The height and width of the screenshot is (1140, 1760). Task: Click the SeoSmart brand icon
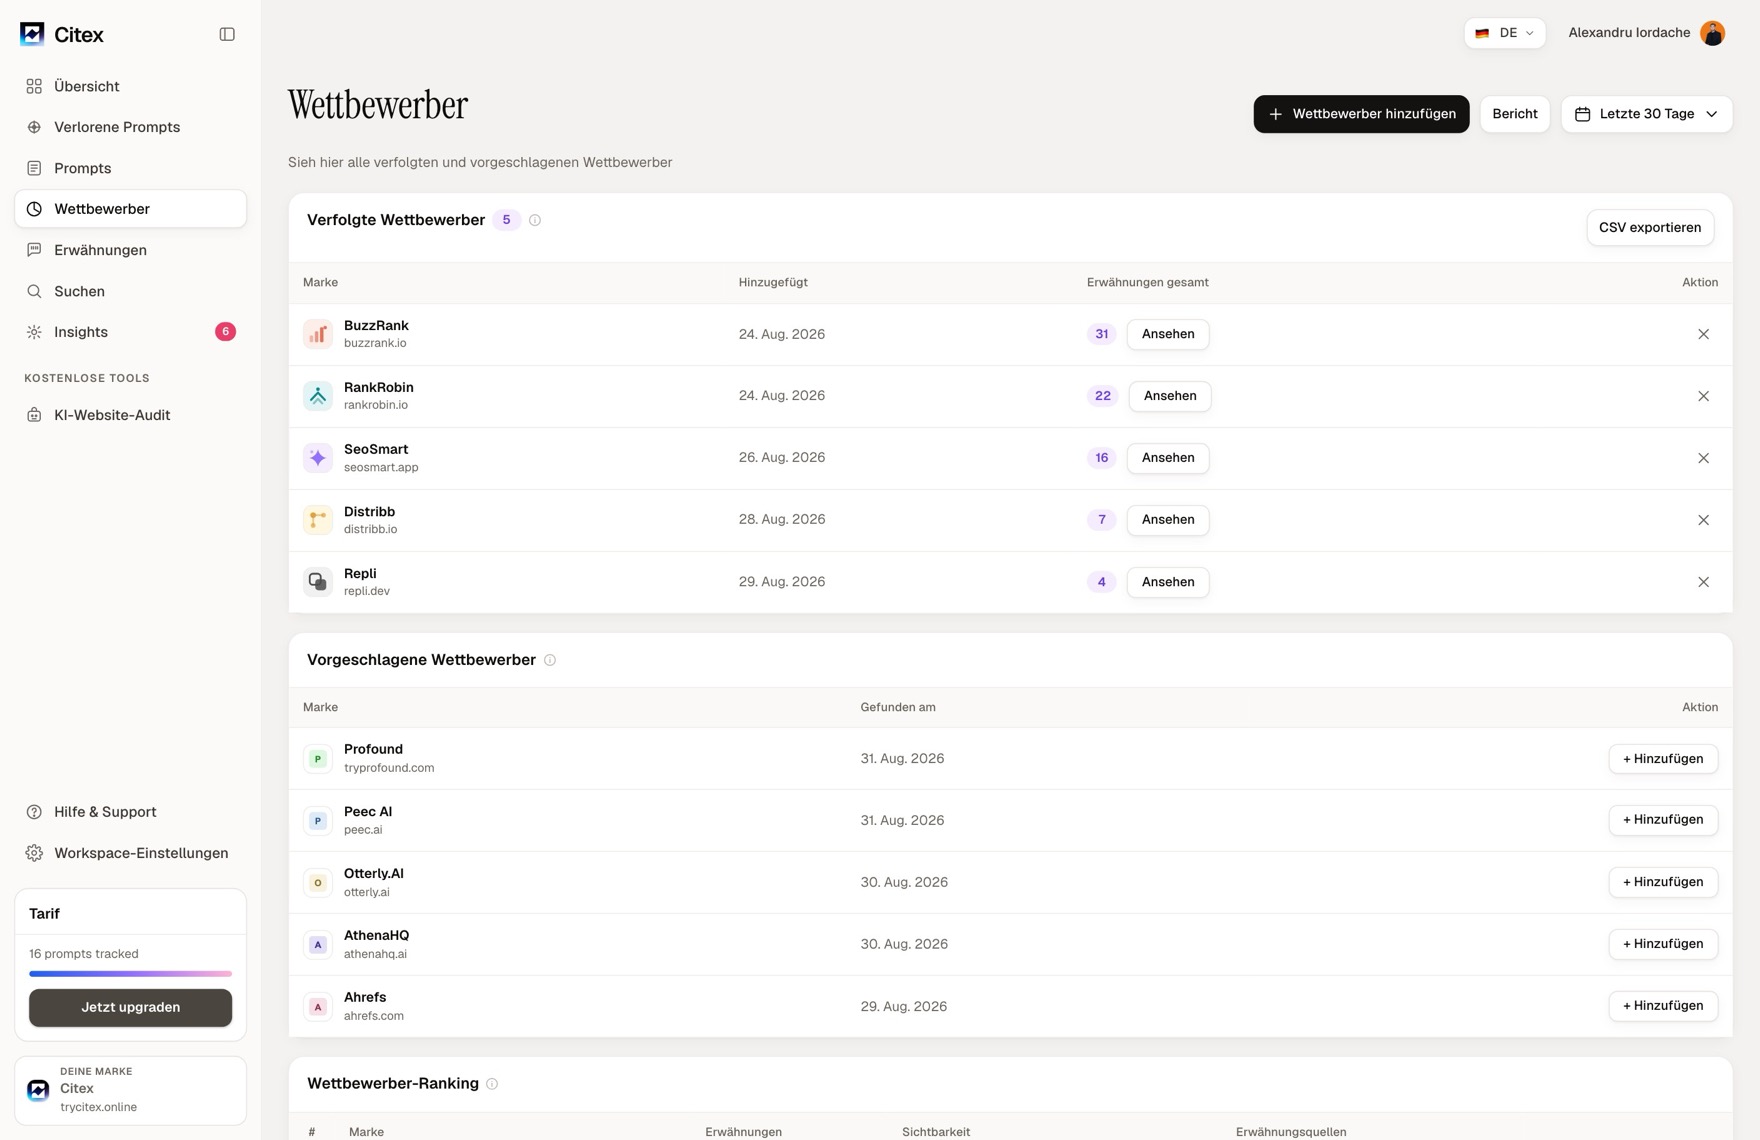[318, 458]
